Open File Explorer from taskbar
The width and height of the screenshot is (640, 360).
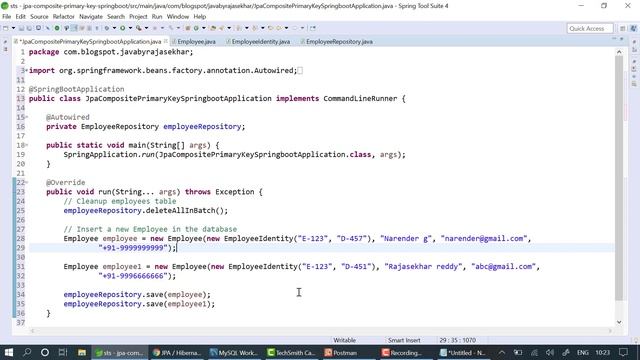(x=82, y=352)
